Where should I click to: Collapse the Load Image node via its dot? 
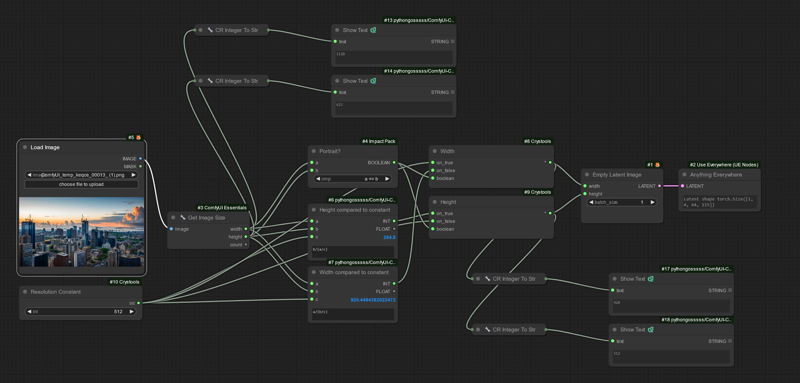click(24, 147)
